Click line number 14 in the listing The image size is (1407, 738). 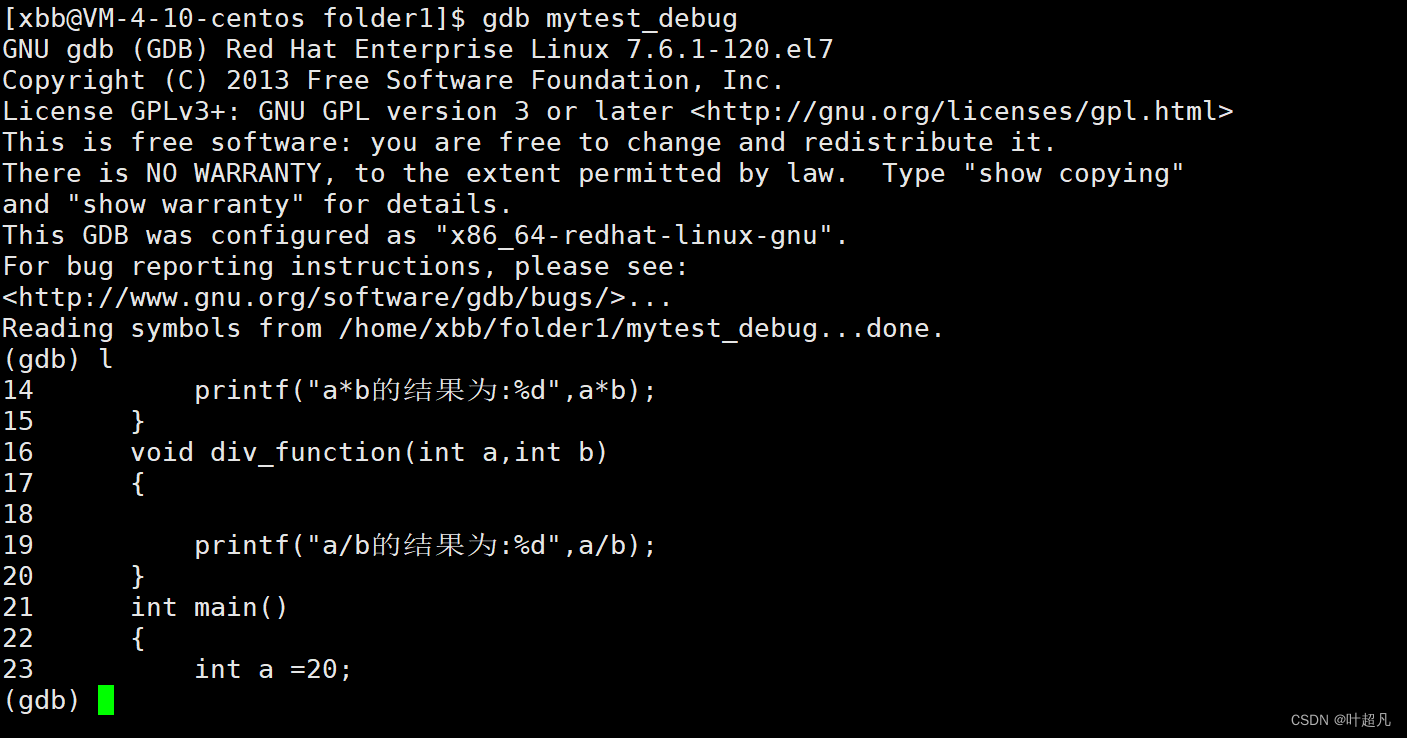(x=18, y=390)
